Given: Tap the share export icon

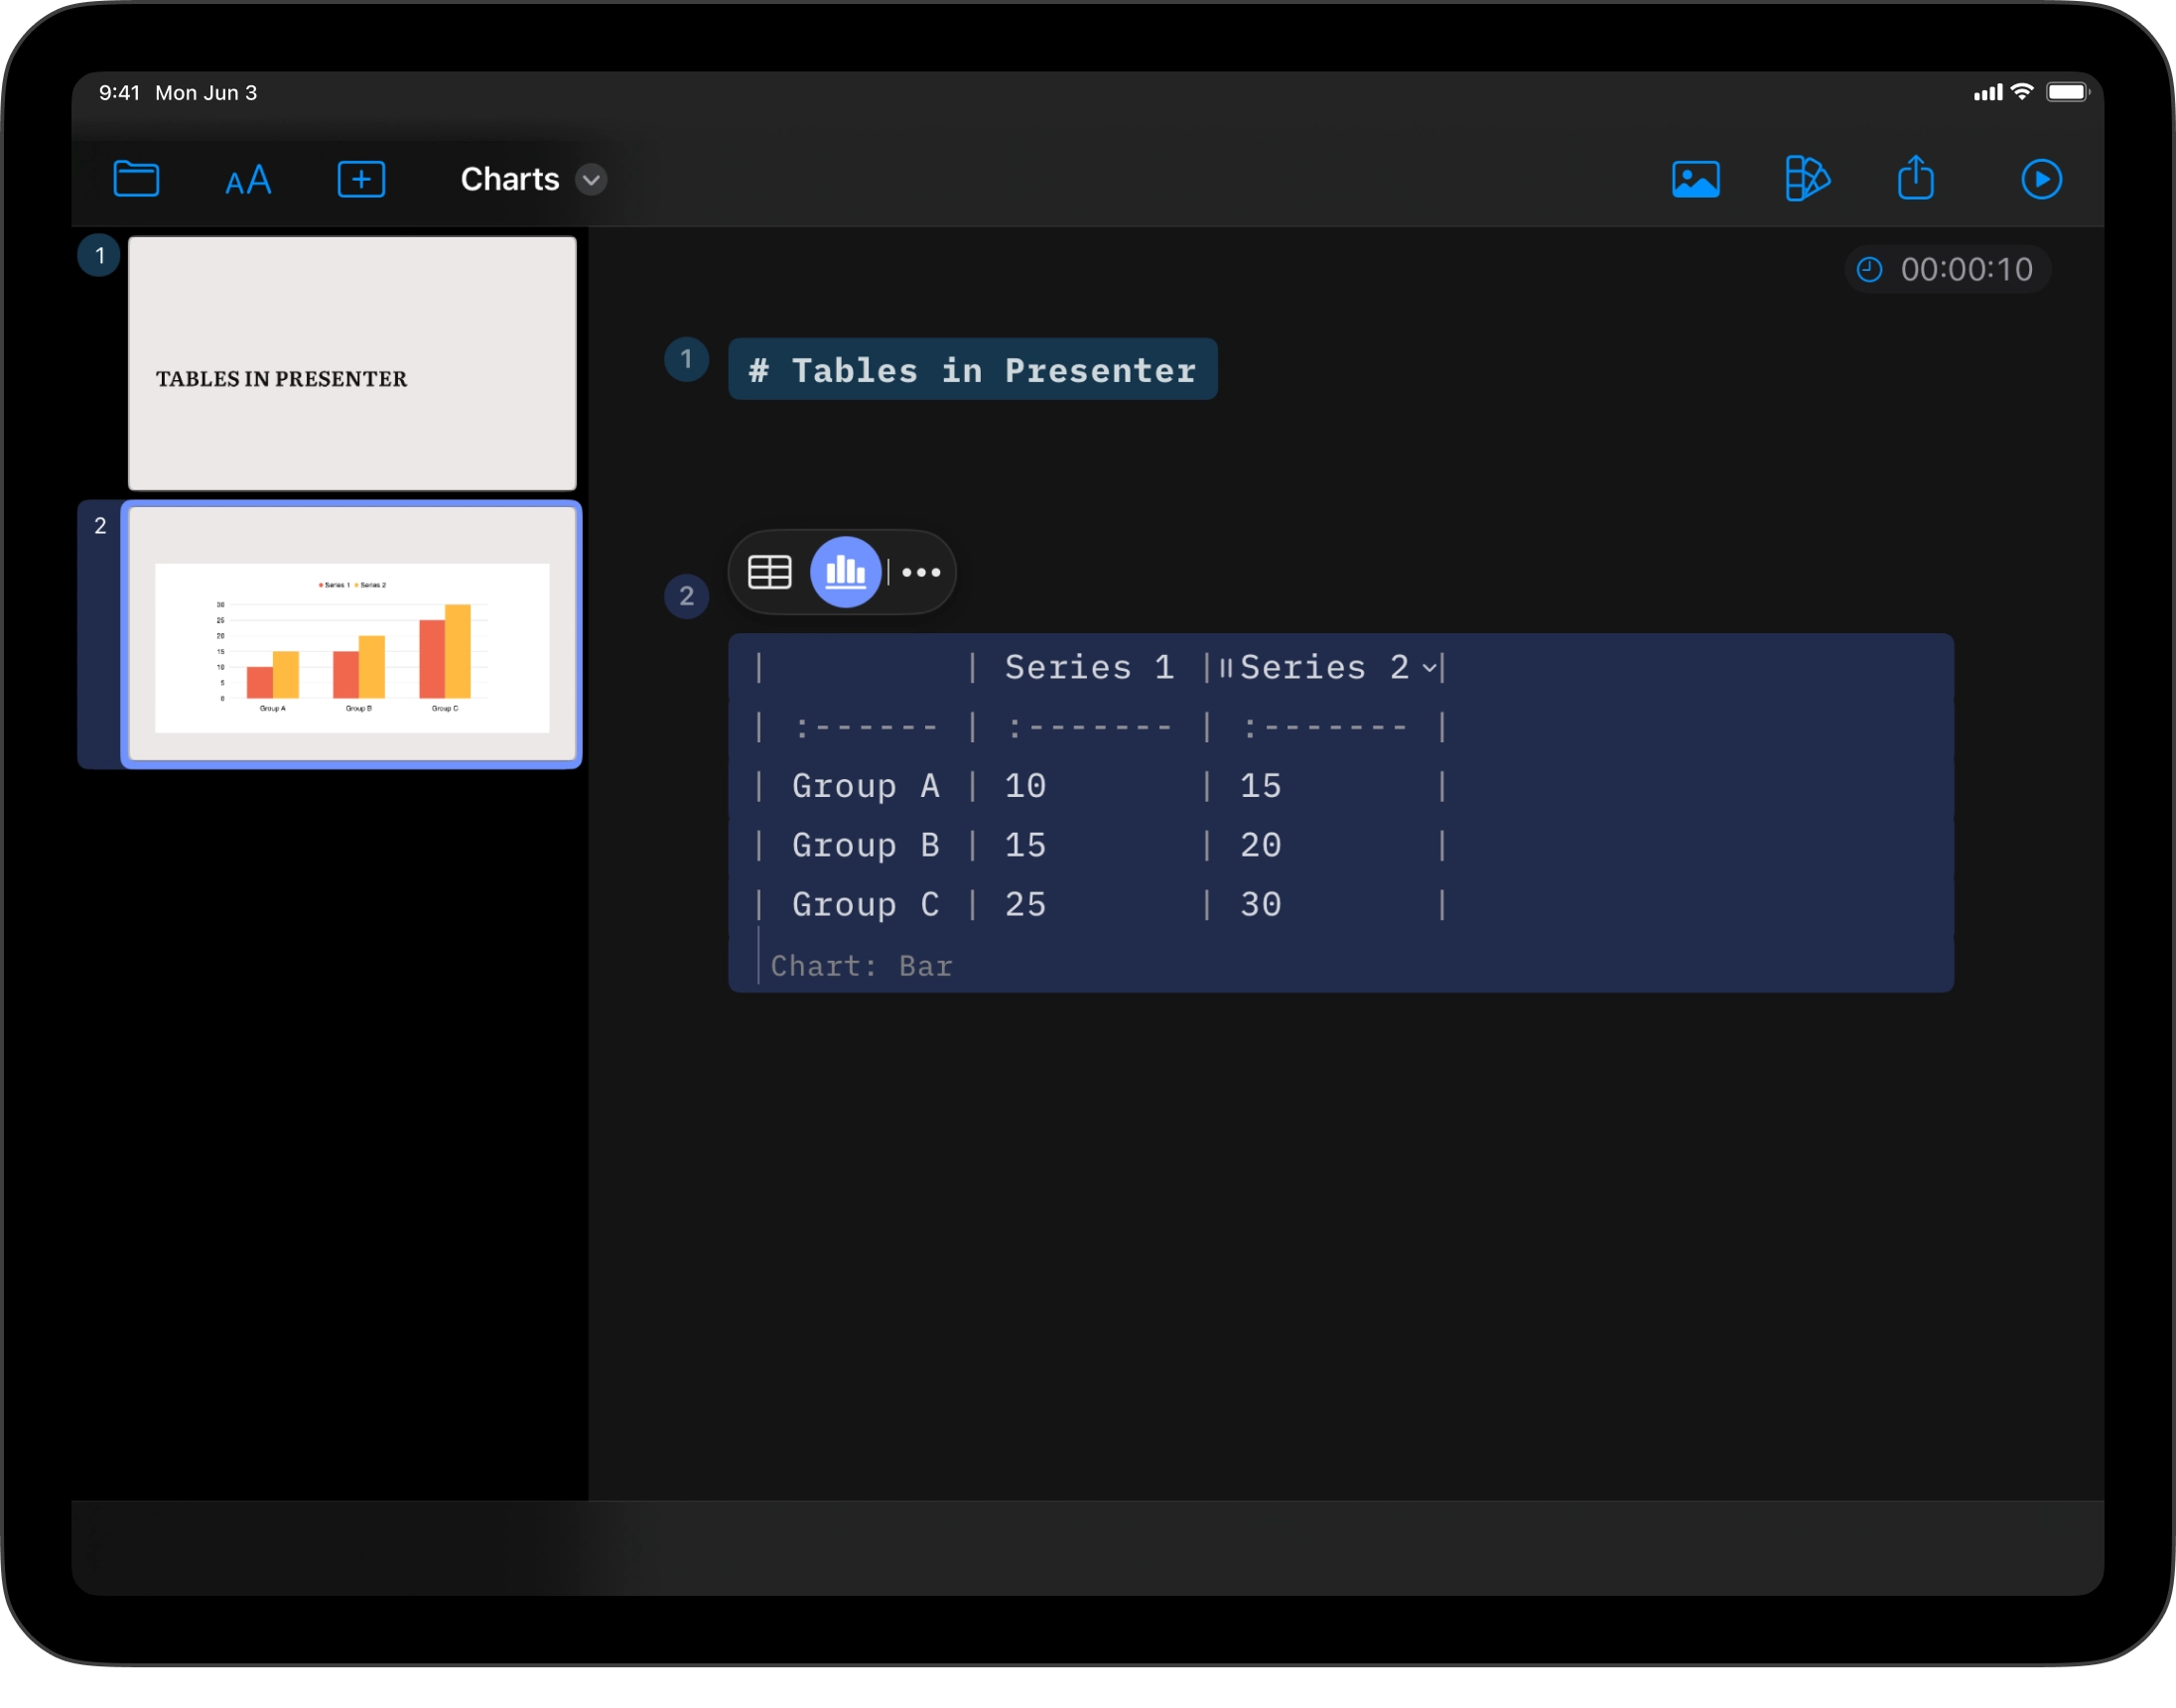Looking at the screenshot, I should (x=1915, y=178).
